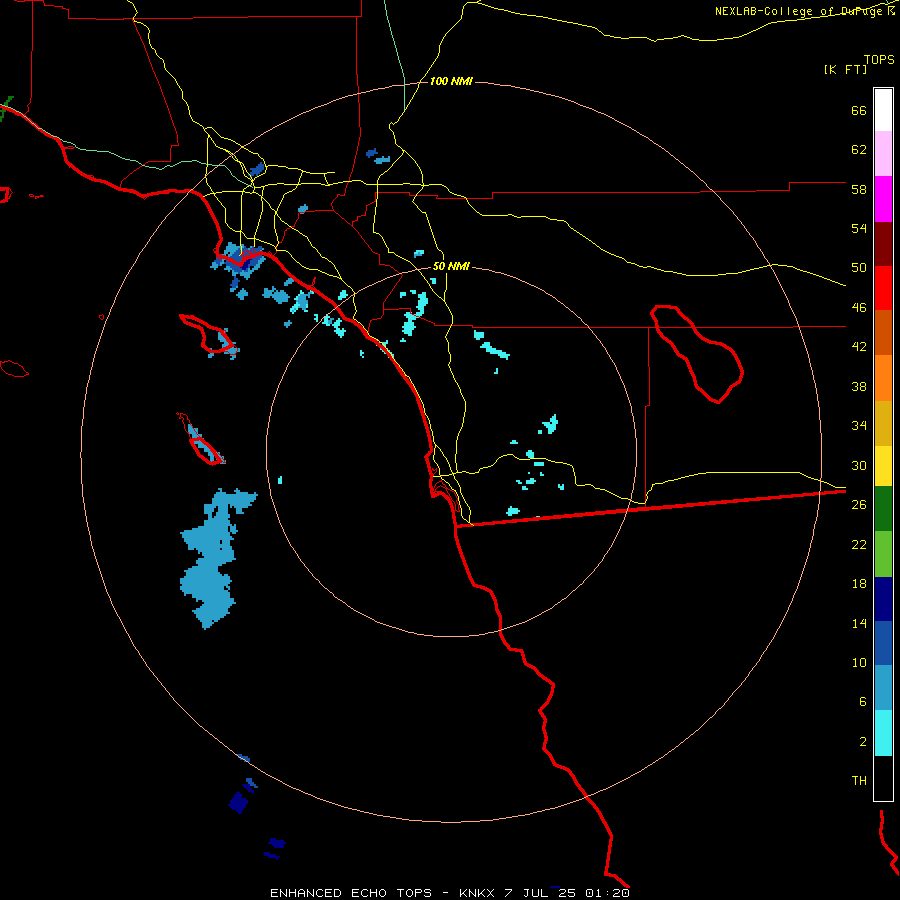Viewport: 900px width, 900px height.
Task: Click the "38" legend value
Action: 859,386
